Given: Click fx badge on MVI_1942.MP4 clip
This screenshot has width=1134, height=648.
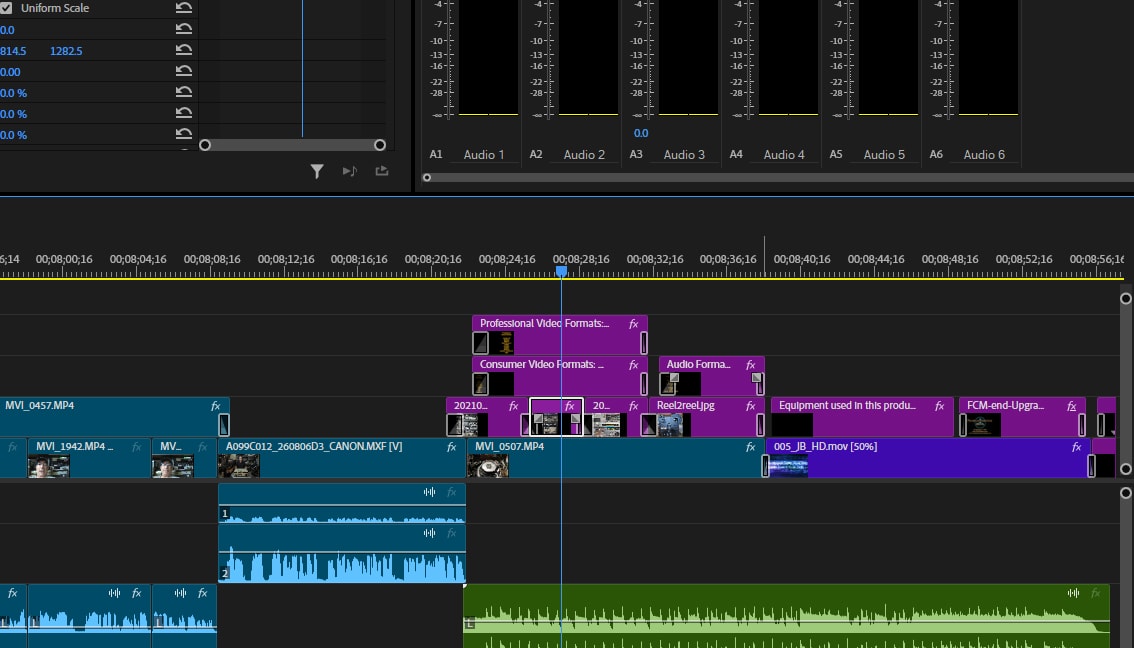Looking at the screenshot, I should (137, 447).
